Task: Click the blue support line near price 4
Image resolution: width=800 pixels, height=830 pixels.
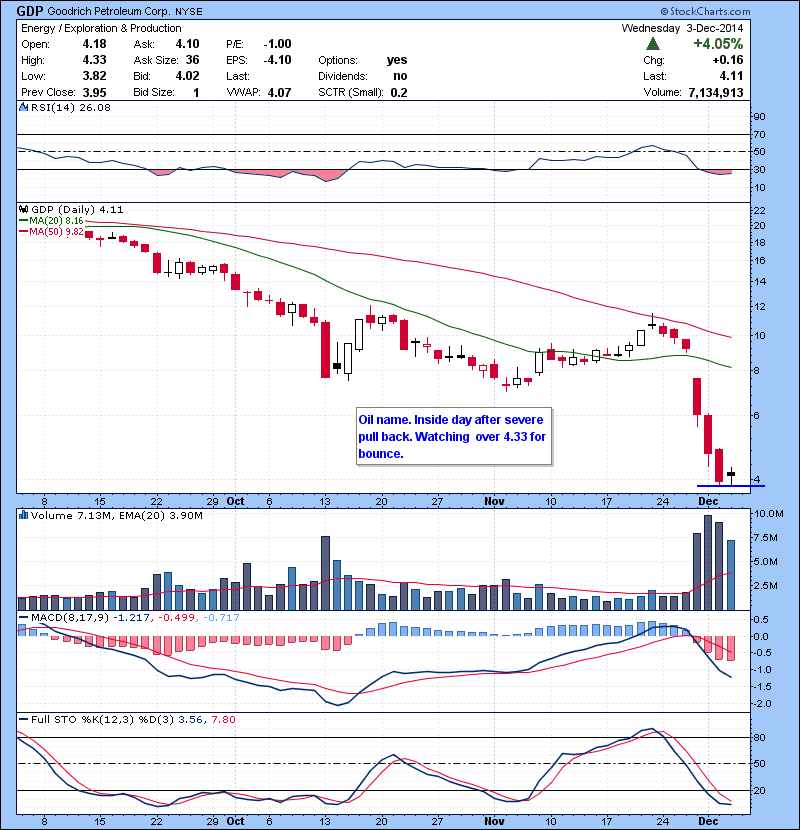Action: pyautogui.click(x=731, y=485)
